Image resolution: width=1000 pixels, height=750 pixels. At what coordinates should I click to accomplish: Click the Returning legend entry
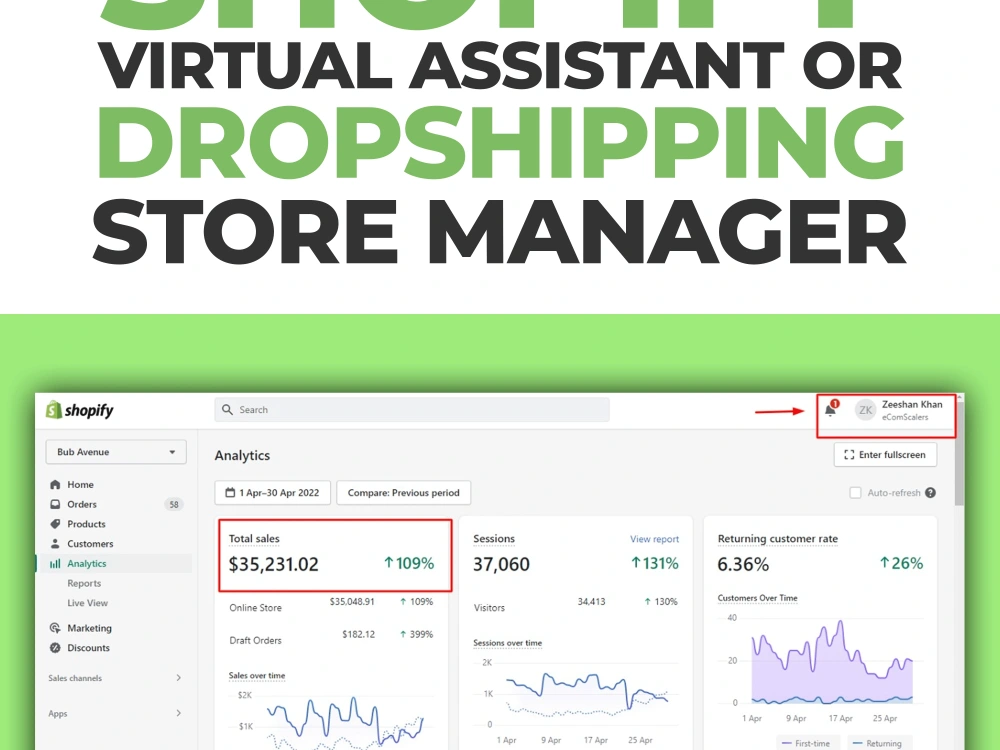pos(878,743)
